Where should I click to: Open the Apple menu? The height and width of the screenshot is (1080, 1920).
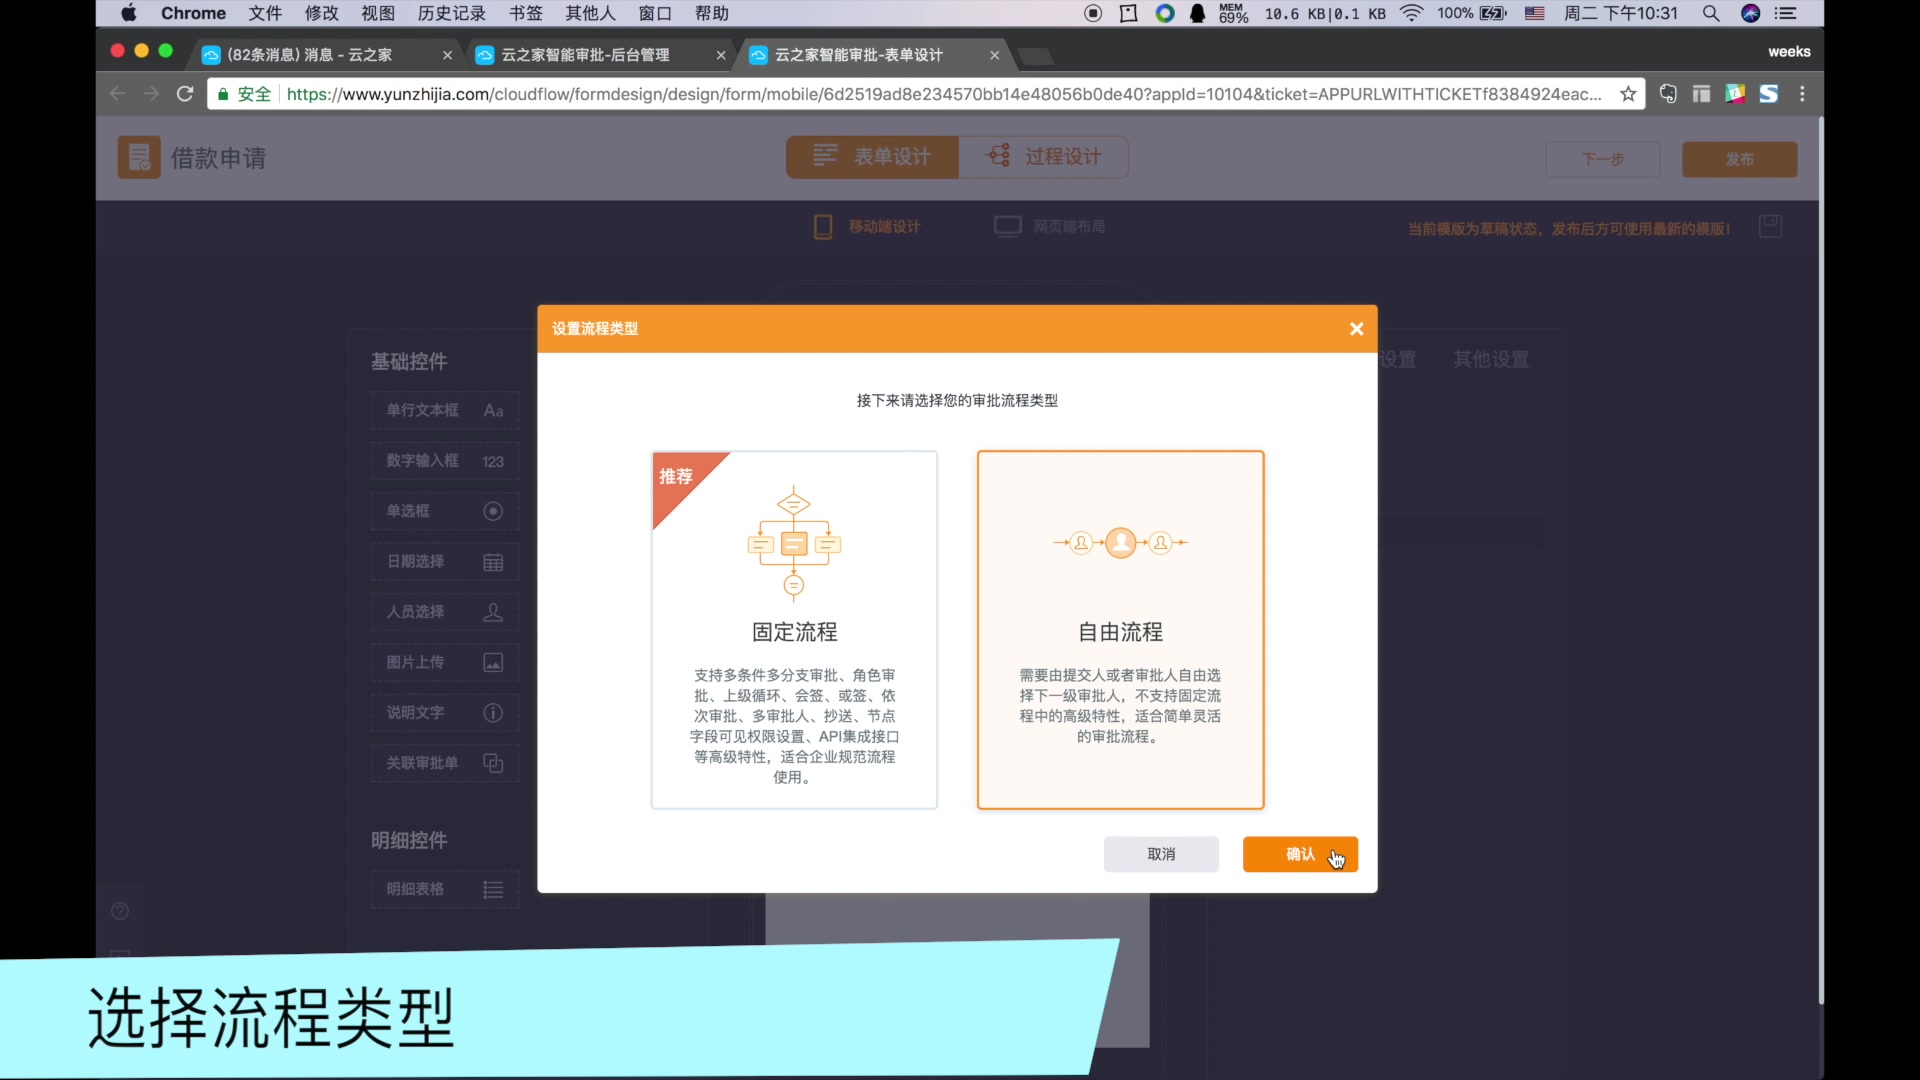pyautogui.click(x=129, y=13)
